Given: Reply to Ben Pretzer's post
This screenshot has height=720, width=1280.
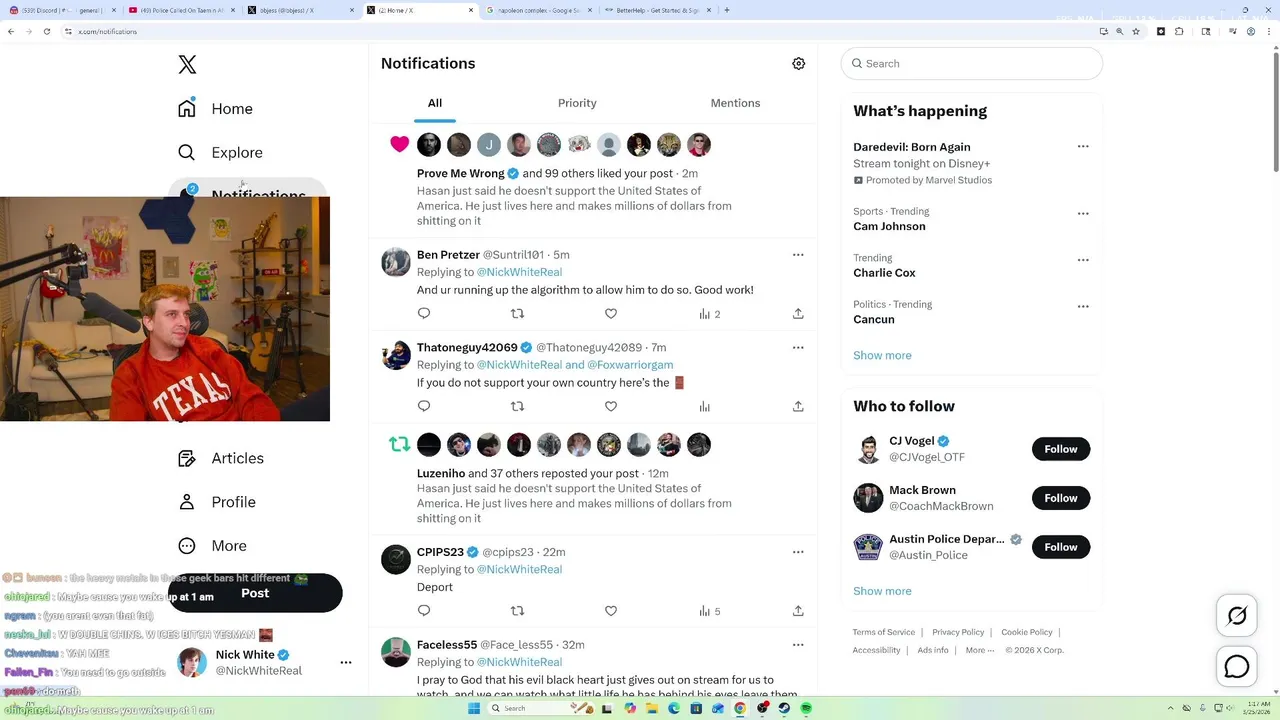Looking at the screenshot, I should [x=424, y=313].
